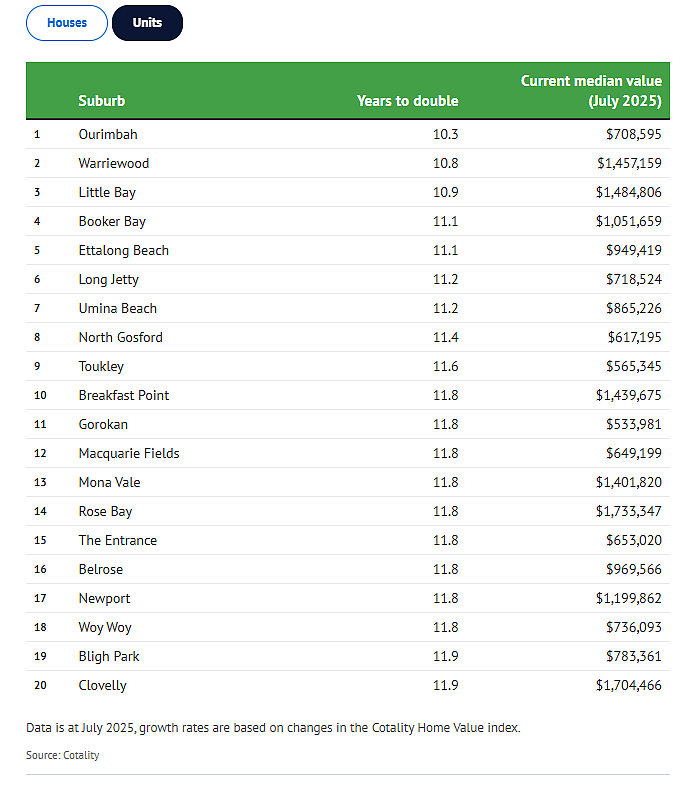This screenshot has width=688, height=787.
Task: Click the Clovelly median value $1,704,466
Action: pos(628,686)
